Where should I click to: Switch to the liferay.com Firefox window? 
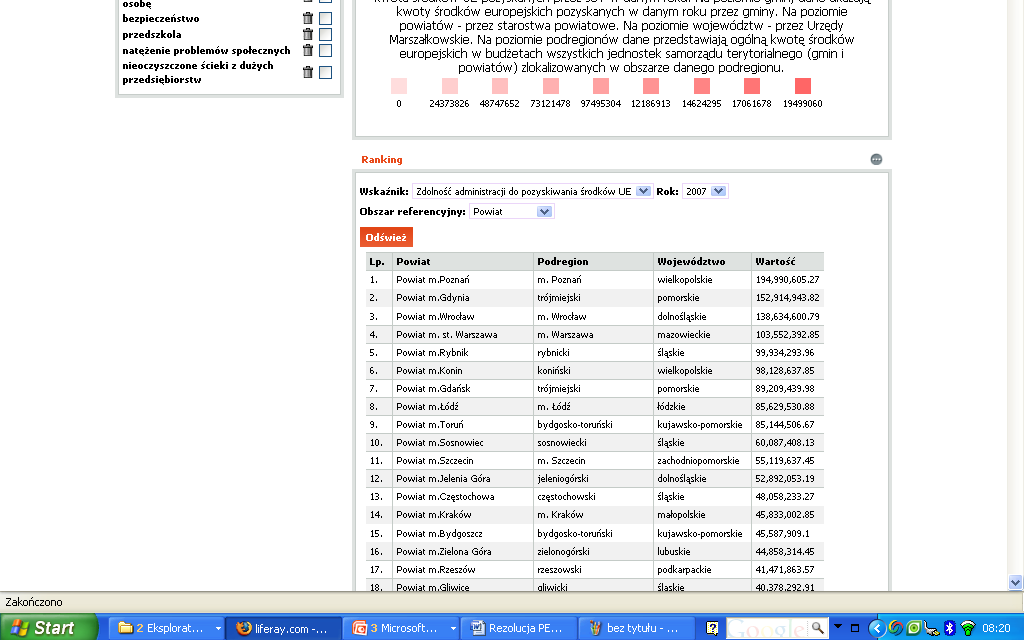point(283,628)
